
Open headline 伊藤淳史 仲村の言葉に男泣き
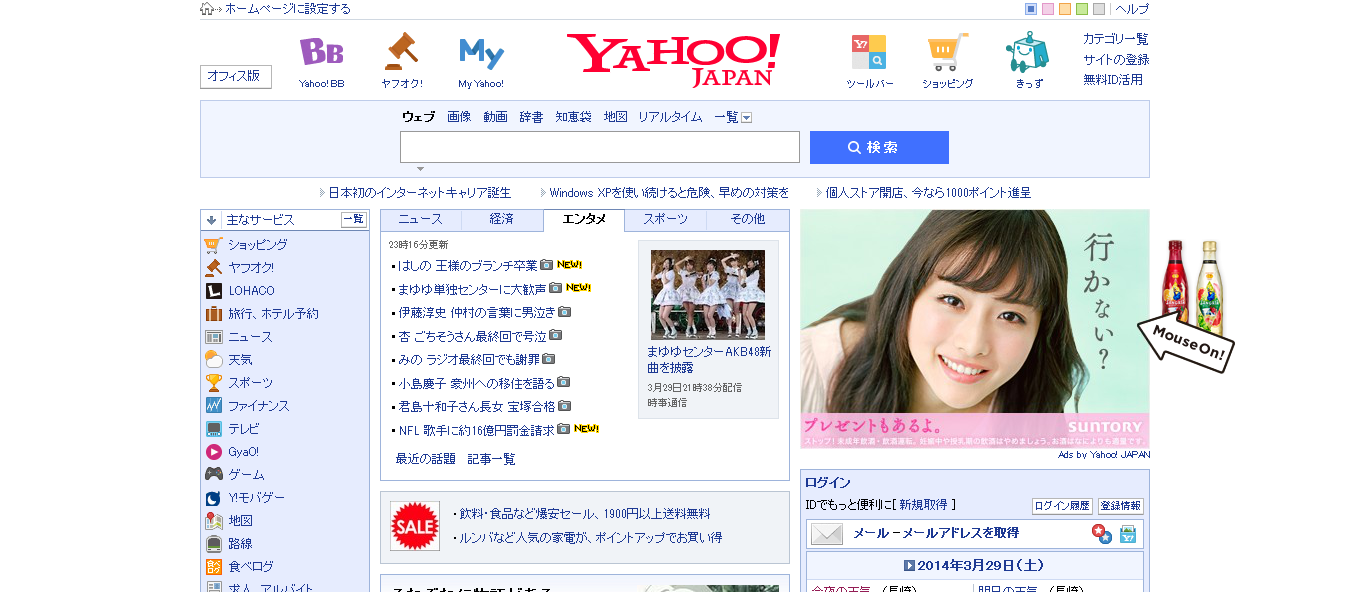477,312
